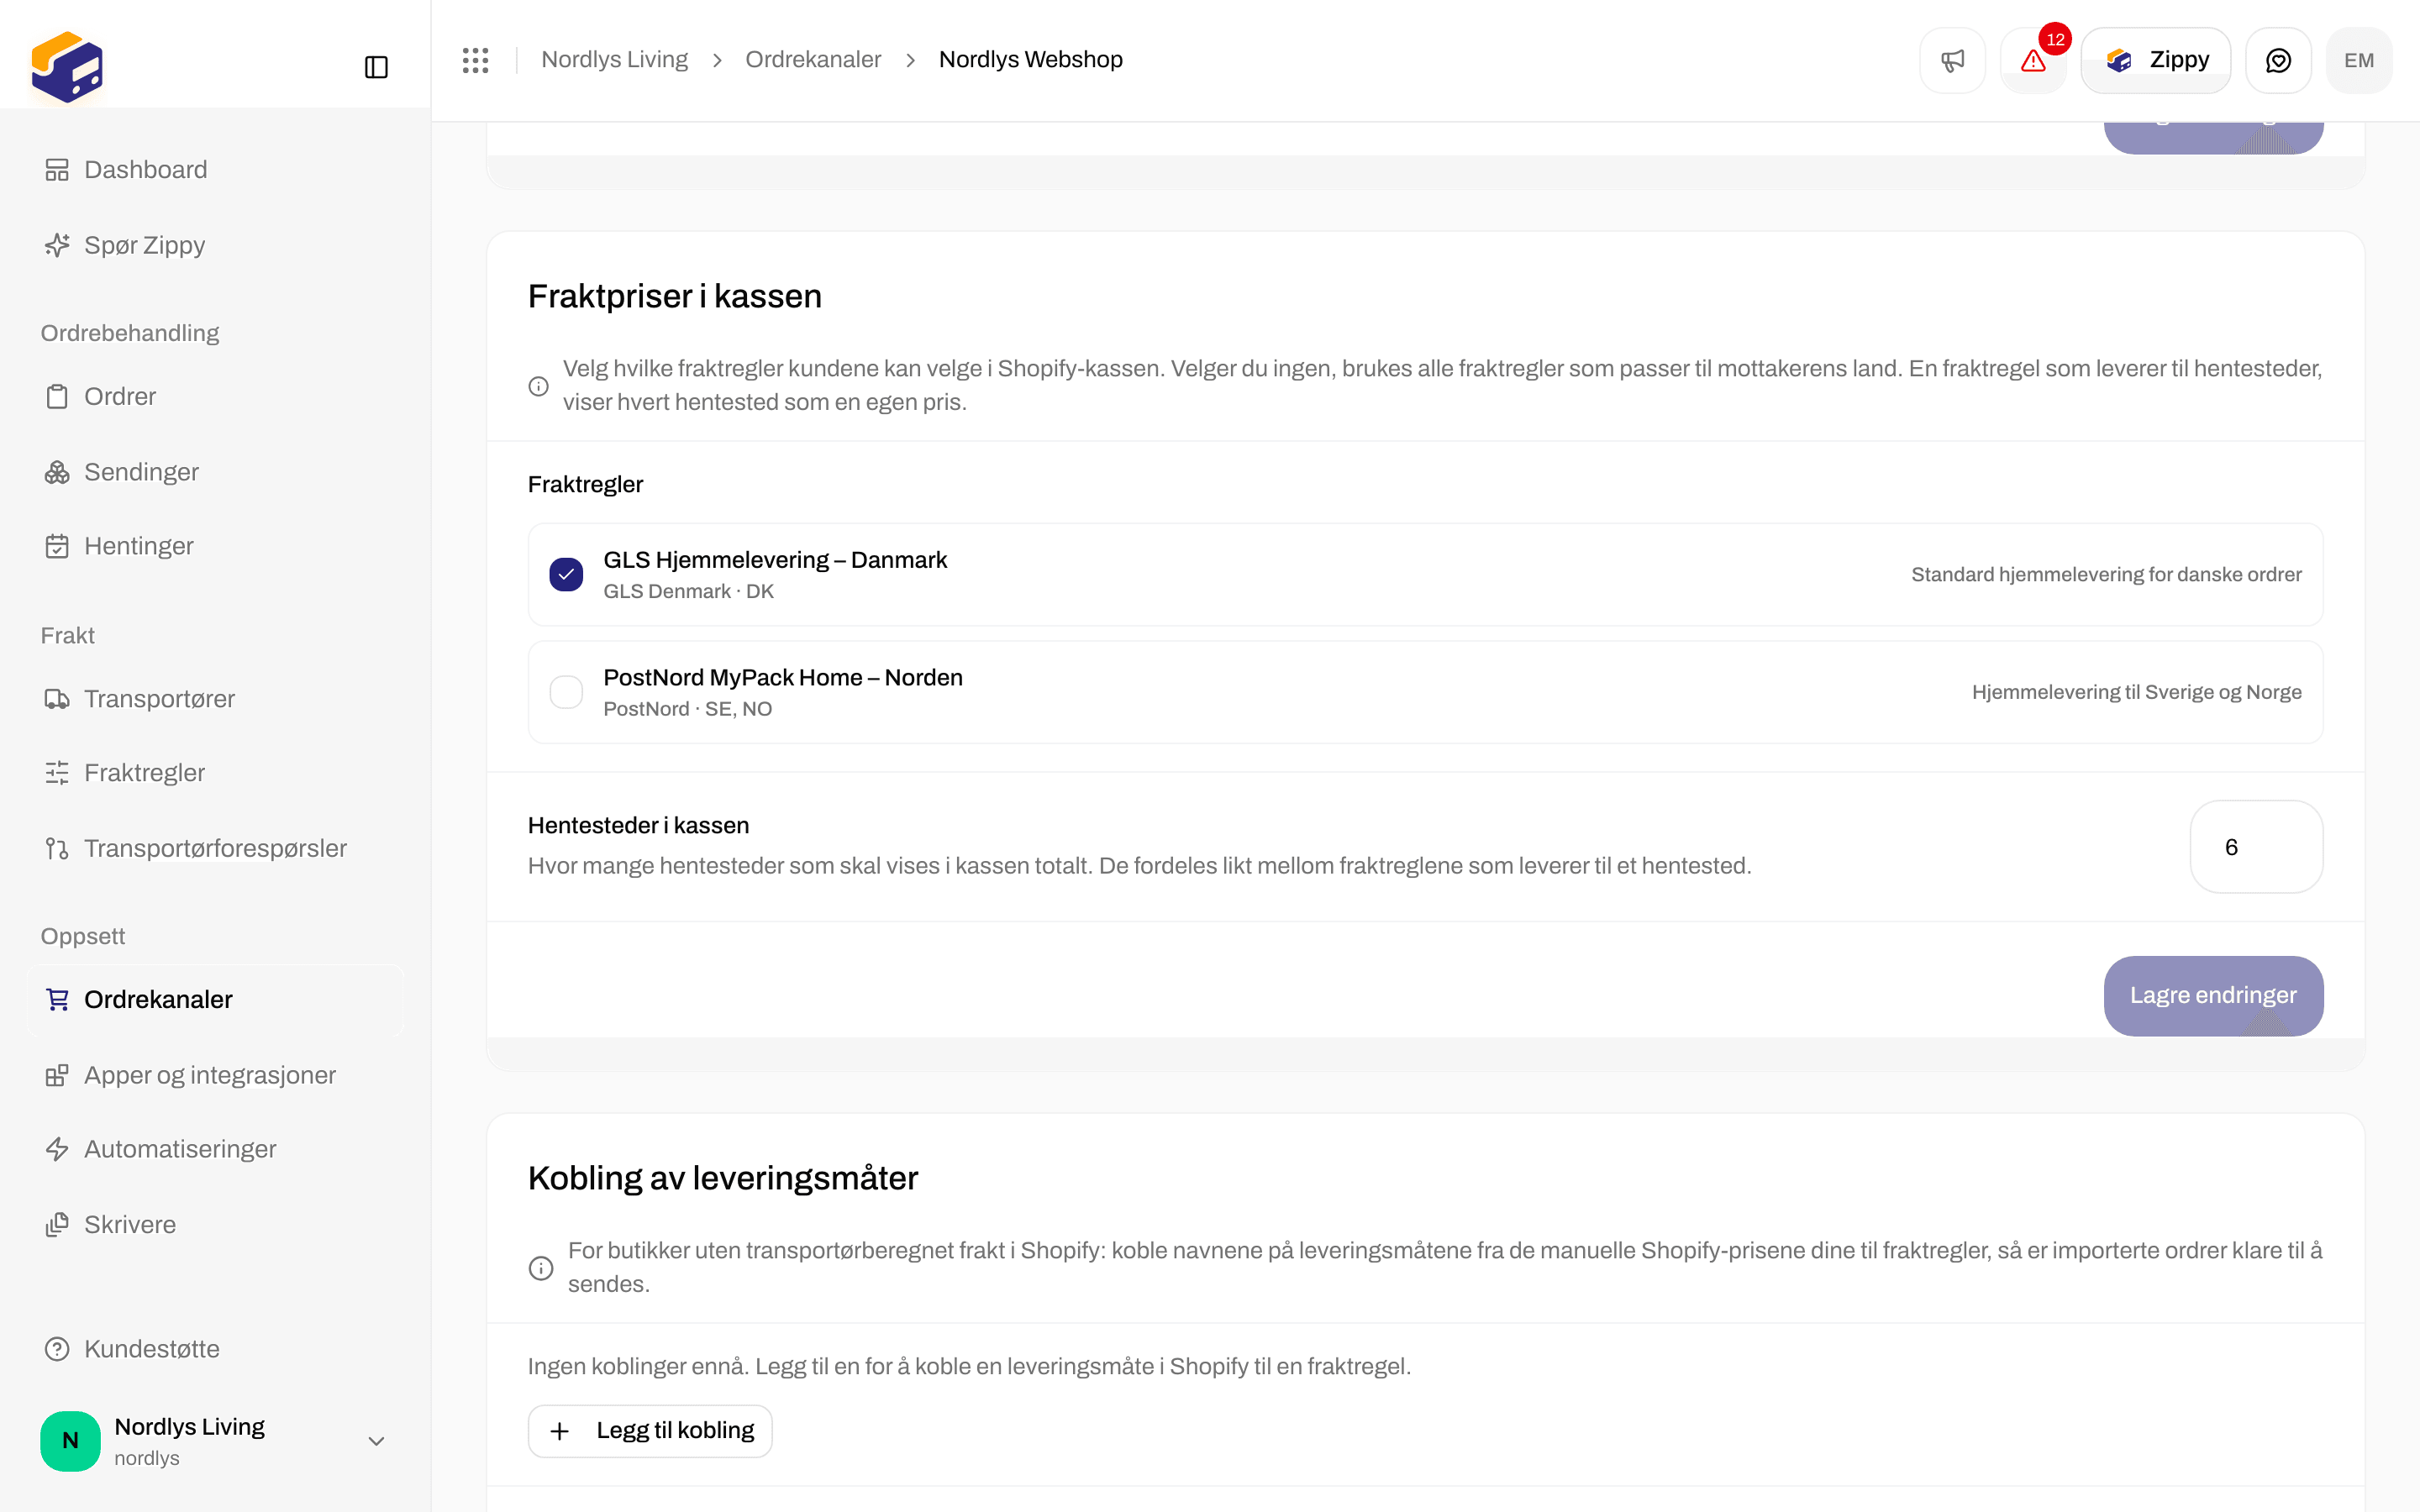Open Sendinger in the sidebar
Image resolution: width=2420 pixels, height=1512 pixels.
pos(216,472)
